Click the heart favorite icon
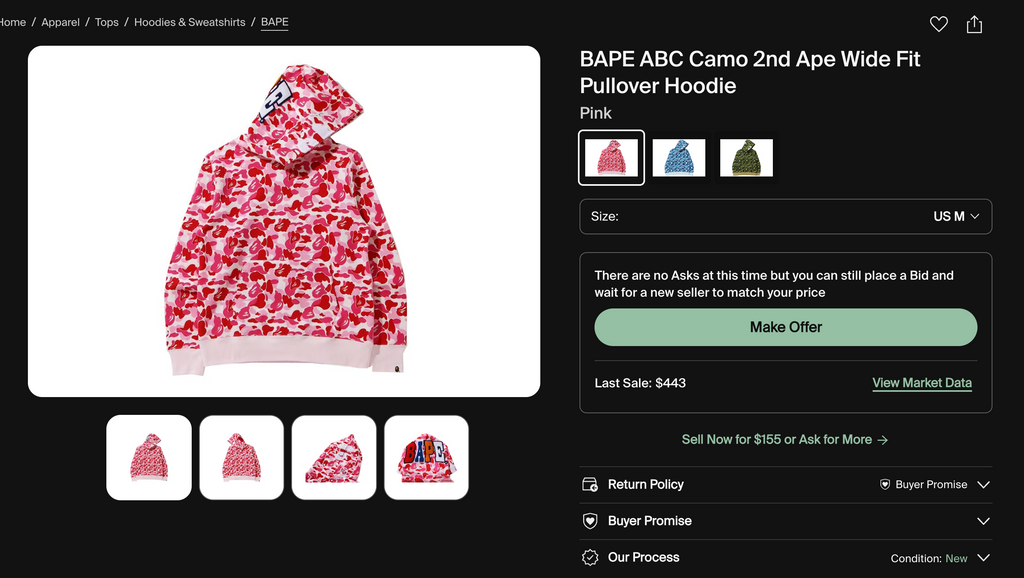Image resolution: width=1024 pixels, height=578 pixels. 938,24
